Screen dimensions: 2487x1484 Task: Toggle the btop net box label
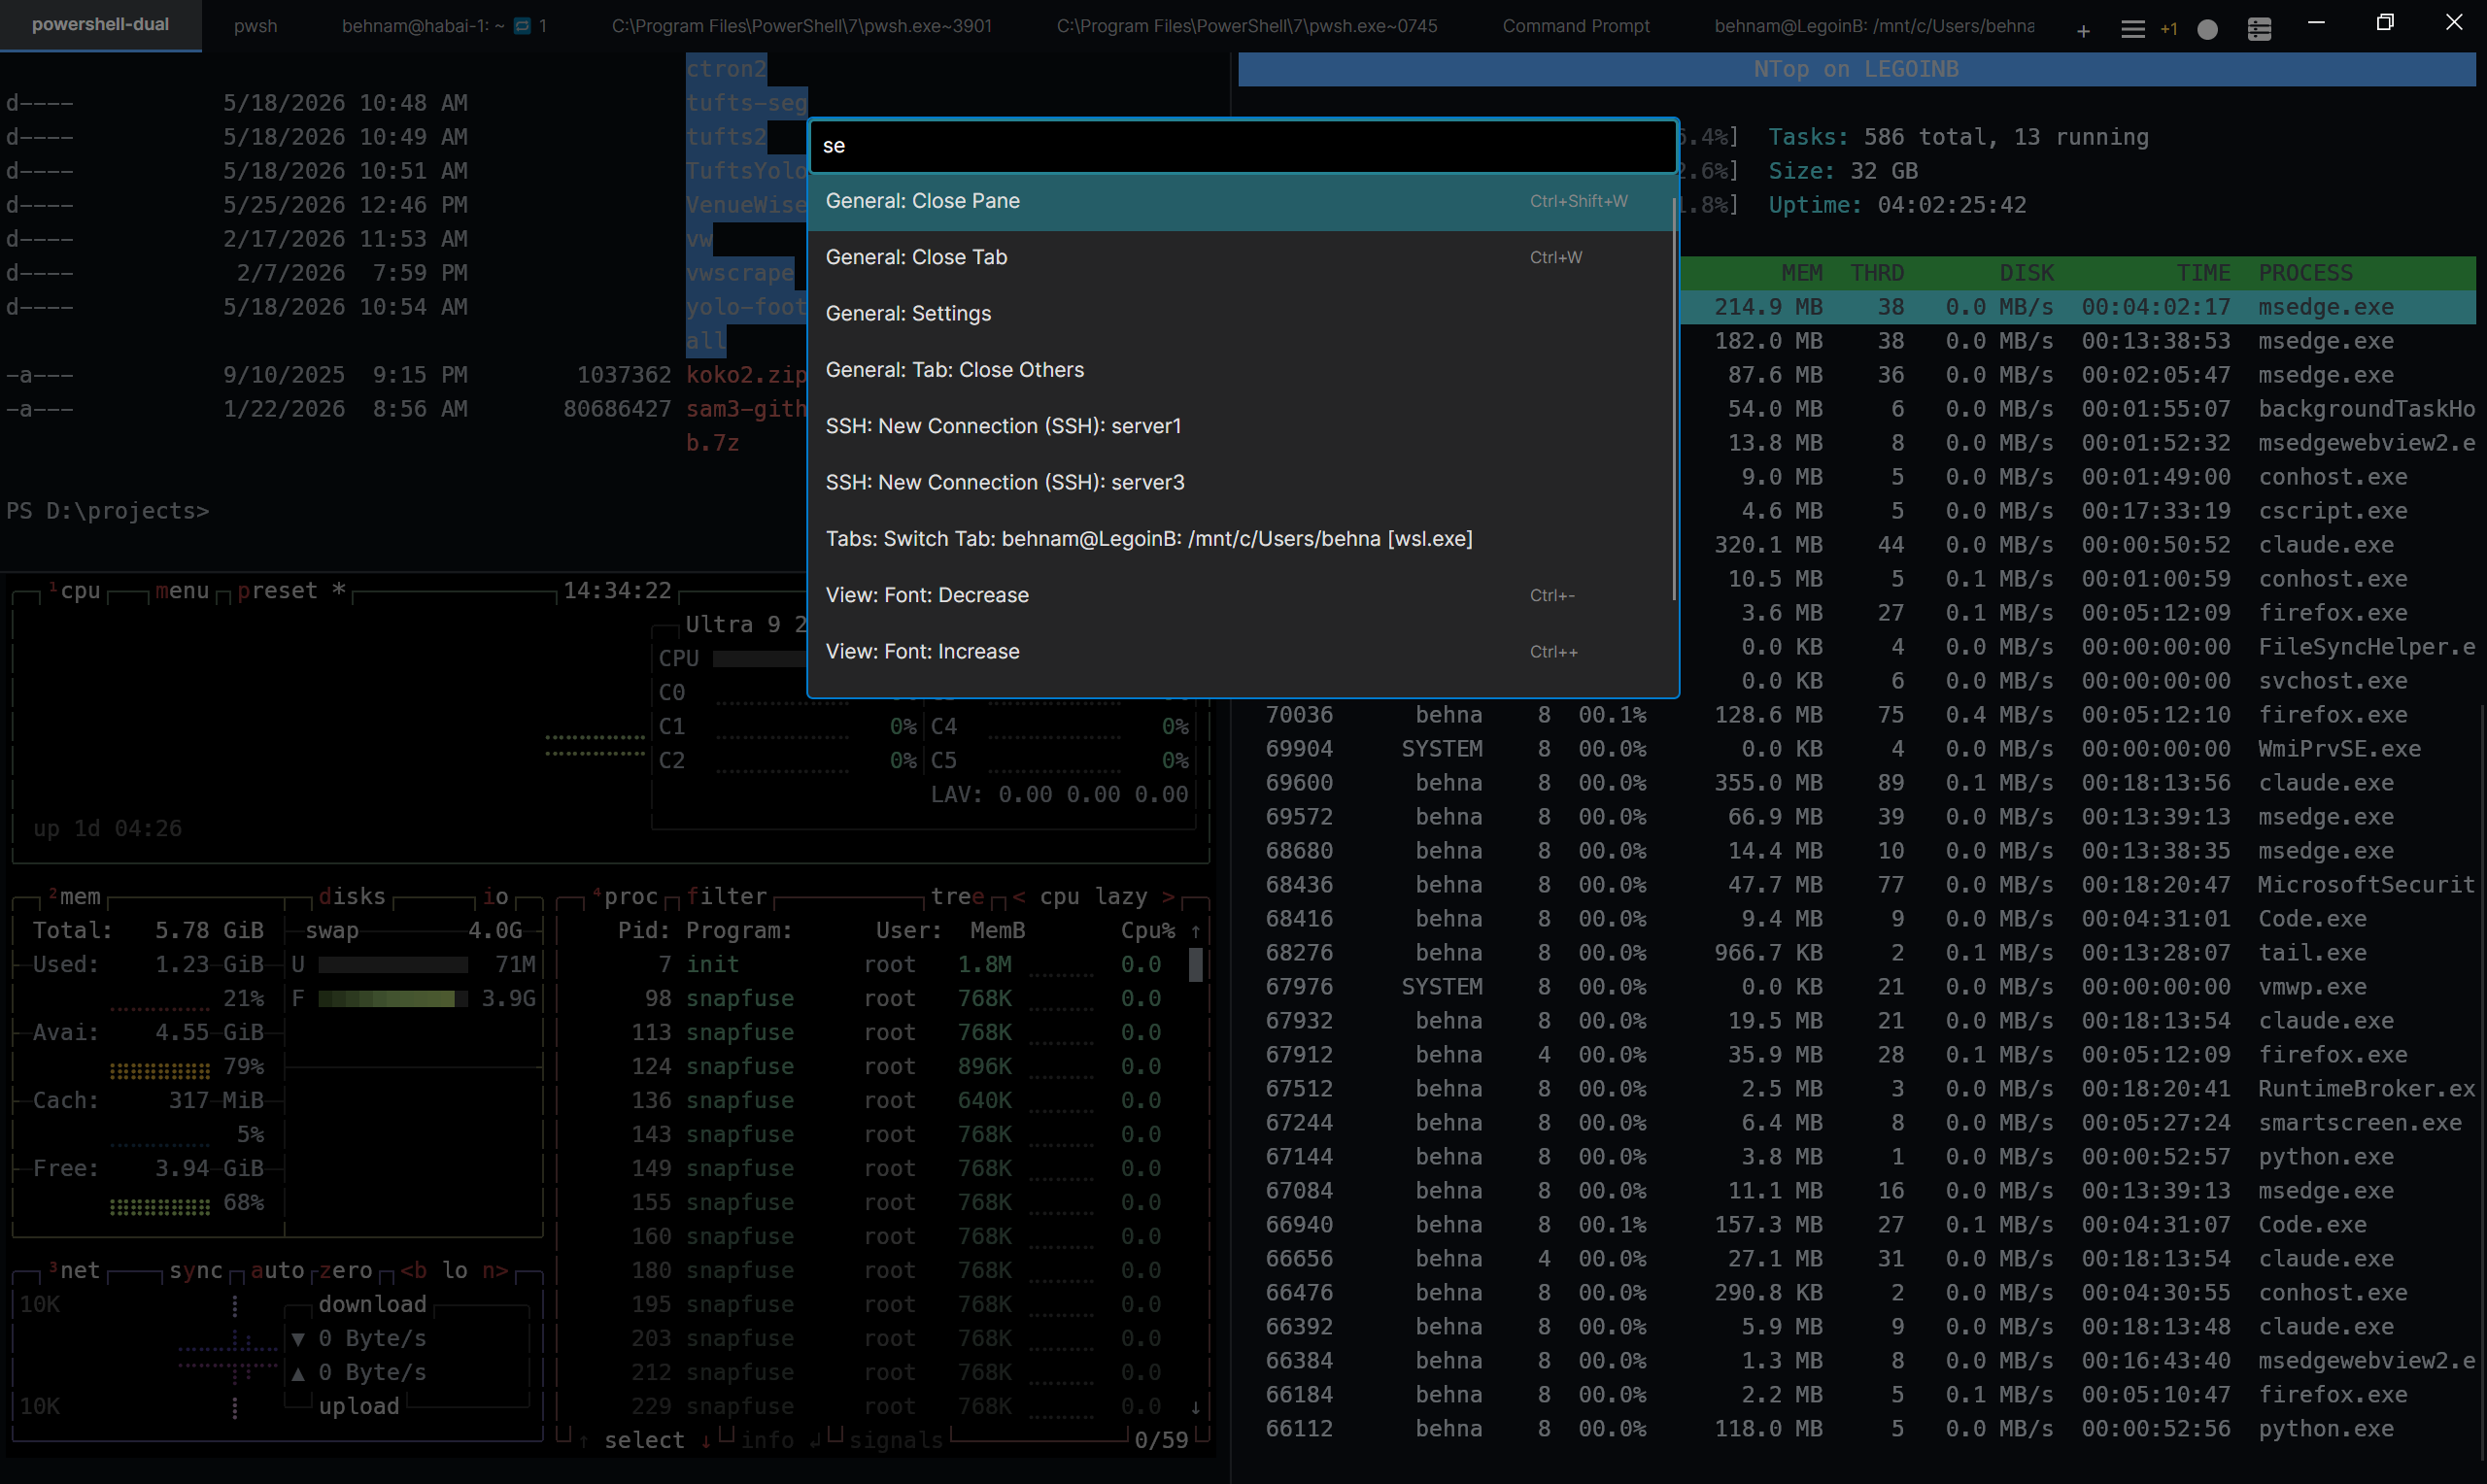75,1271
